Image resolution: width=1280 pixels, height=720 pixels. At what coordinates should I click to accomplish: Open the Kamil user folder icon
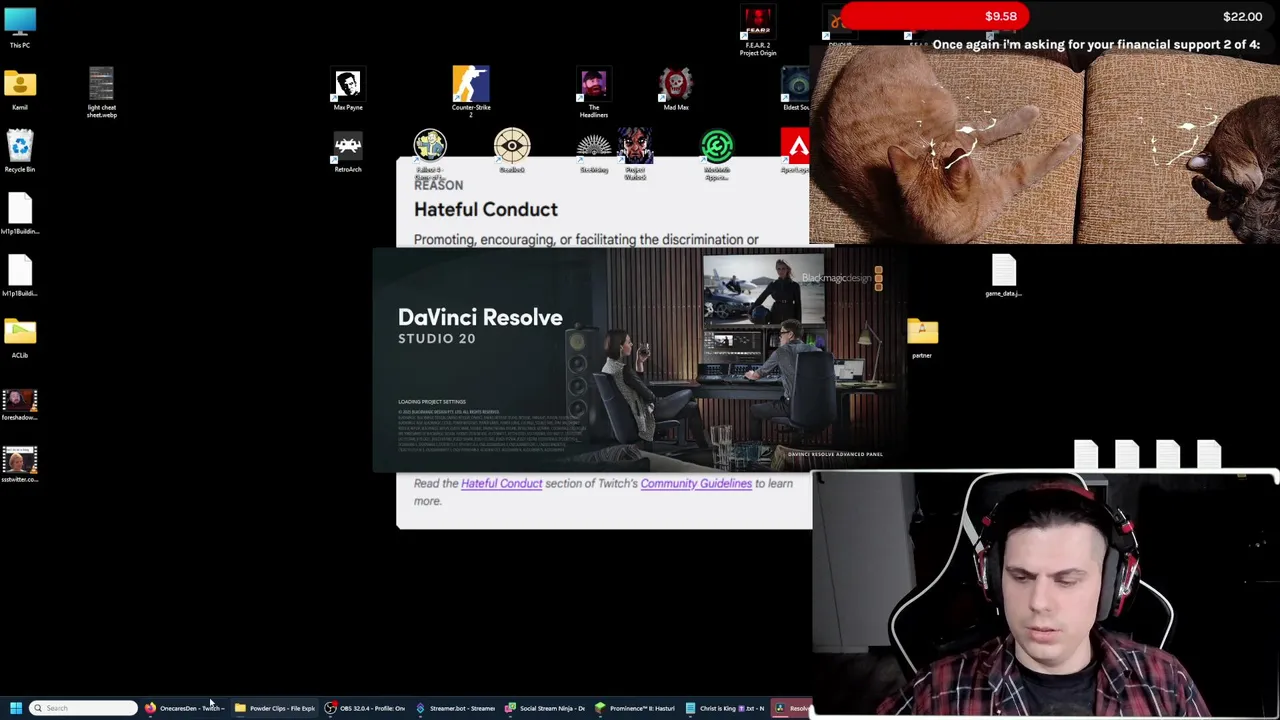click(19, 89)
